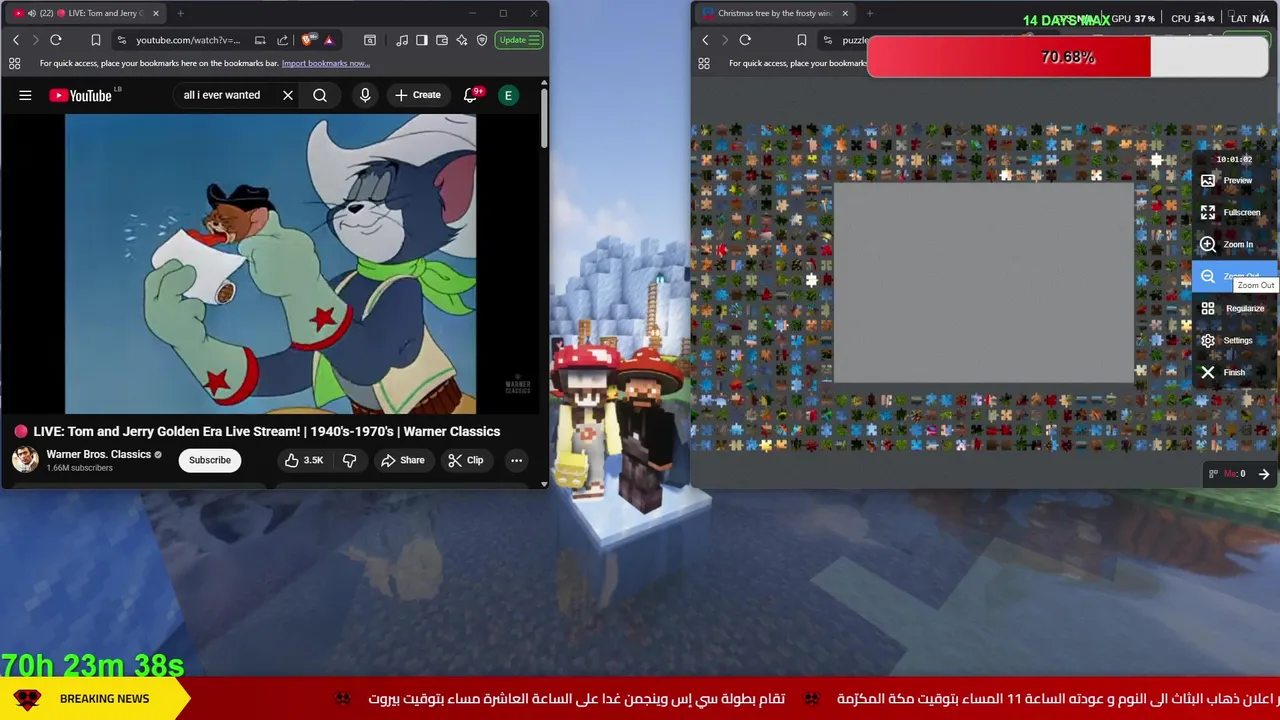
Task: Open the Leo AI sparkle icon
Action: 462,40
